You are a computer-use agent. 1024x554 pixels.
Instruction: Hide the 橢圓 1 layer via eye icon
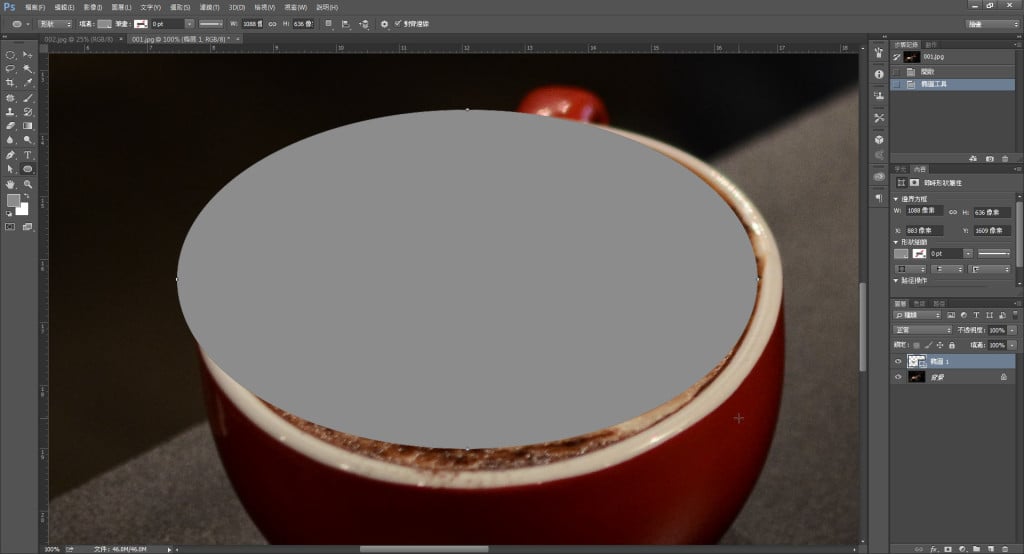point(897,361)
